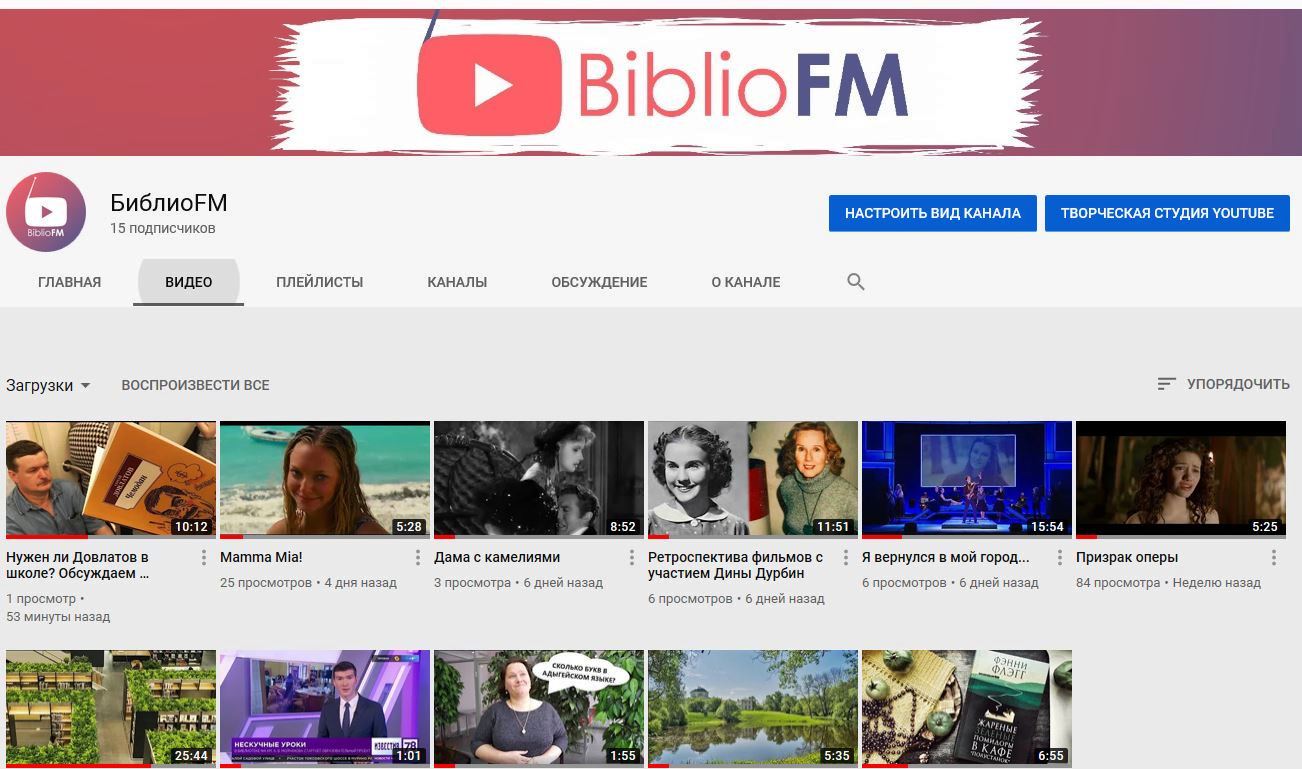Click '53 минуты назад' upload time
Screen dimensions: 1302x769
pos(58,616)
